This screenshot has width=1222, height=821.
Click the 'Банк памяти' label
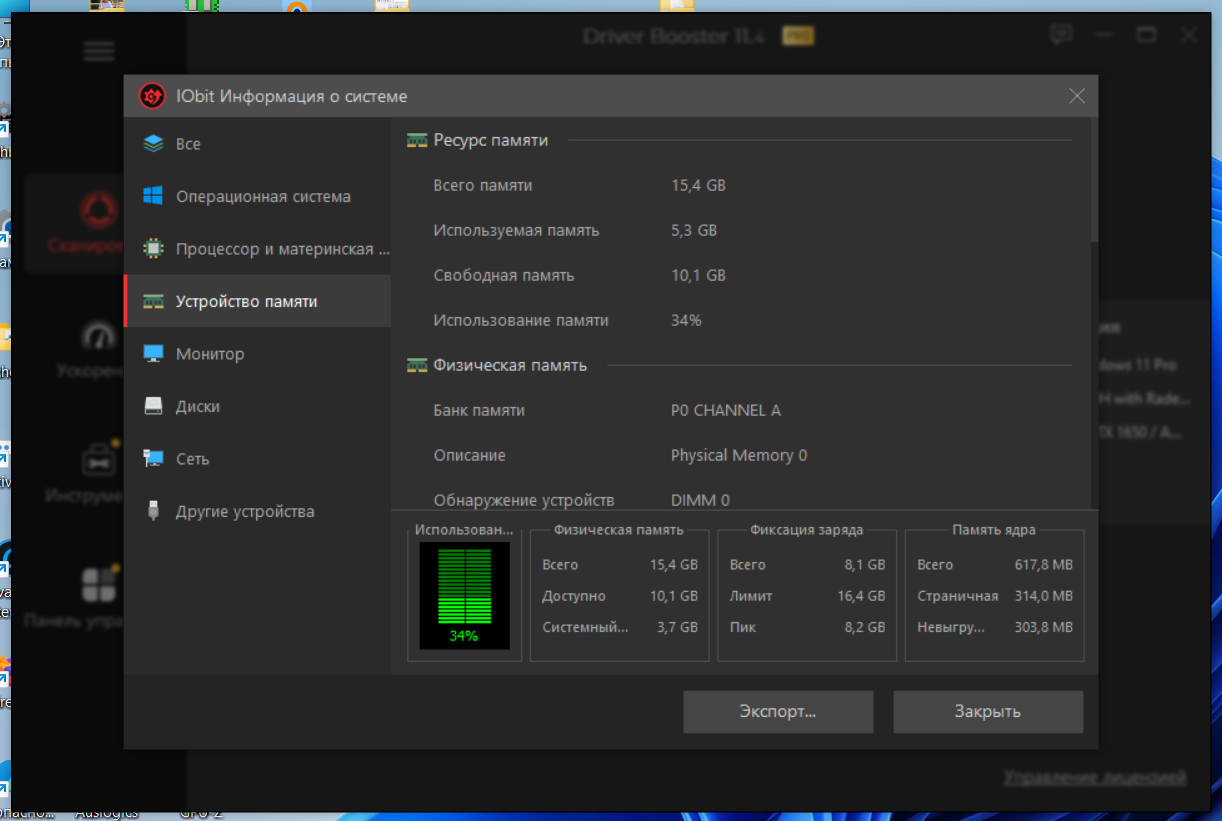point(479,411)
